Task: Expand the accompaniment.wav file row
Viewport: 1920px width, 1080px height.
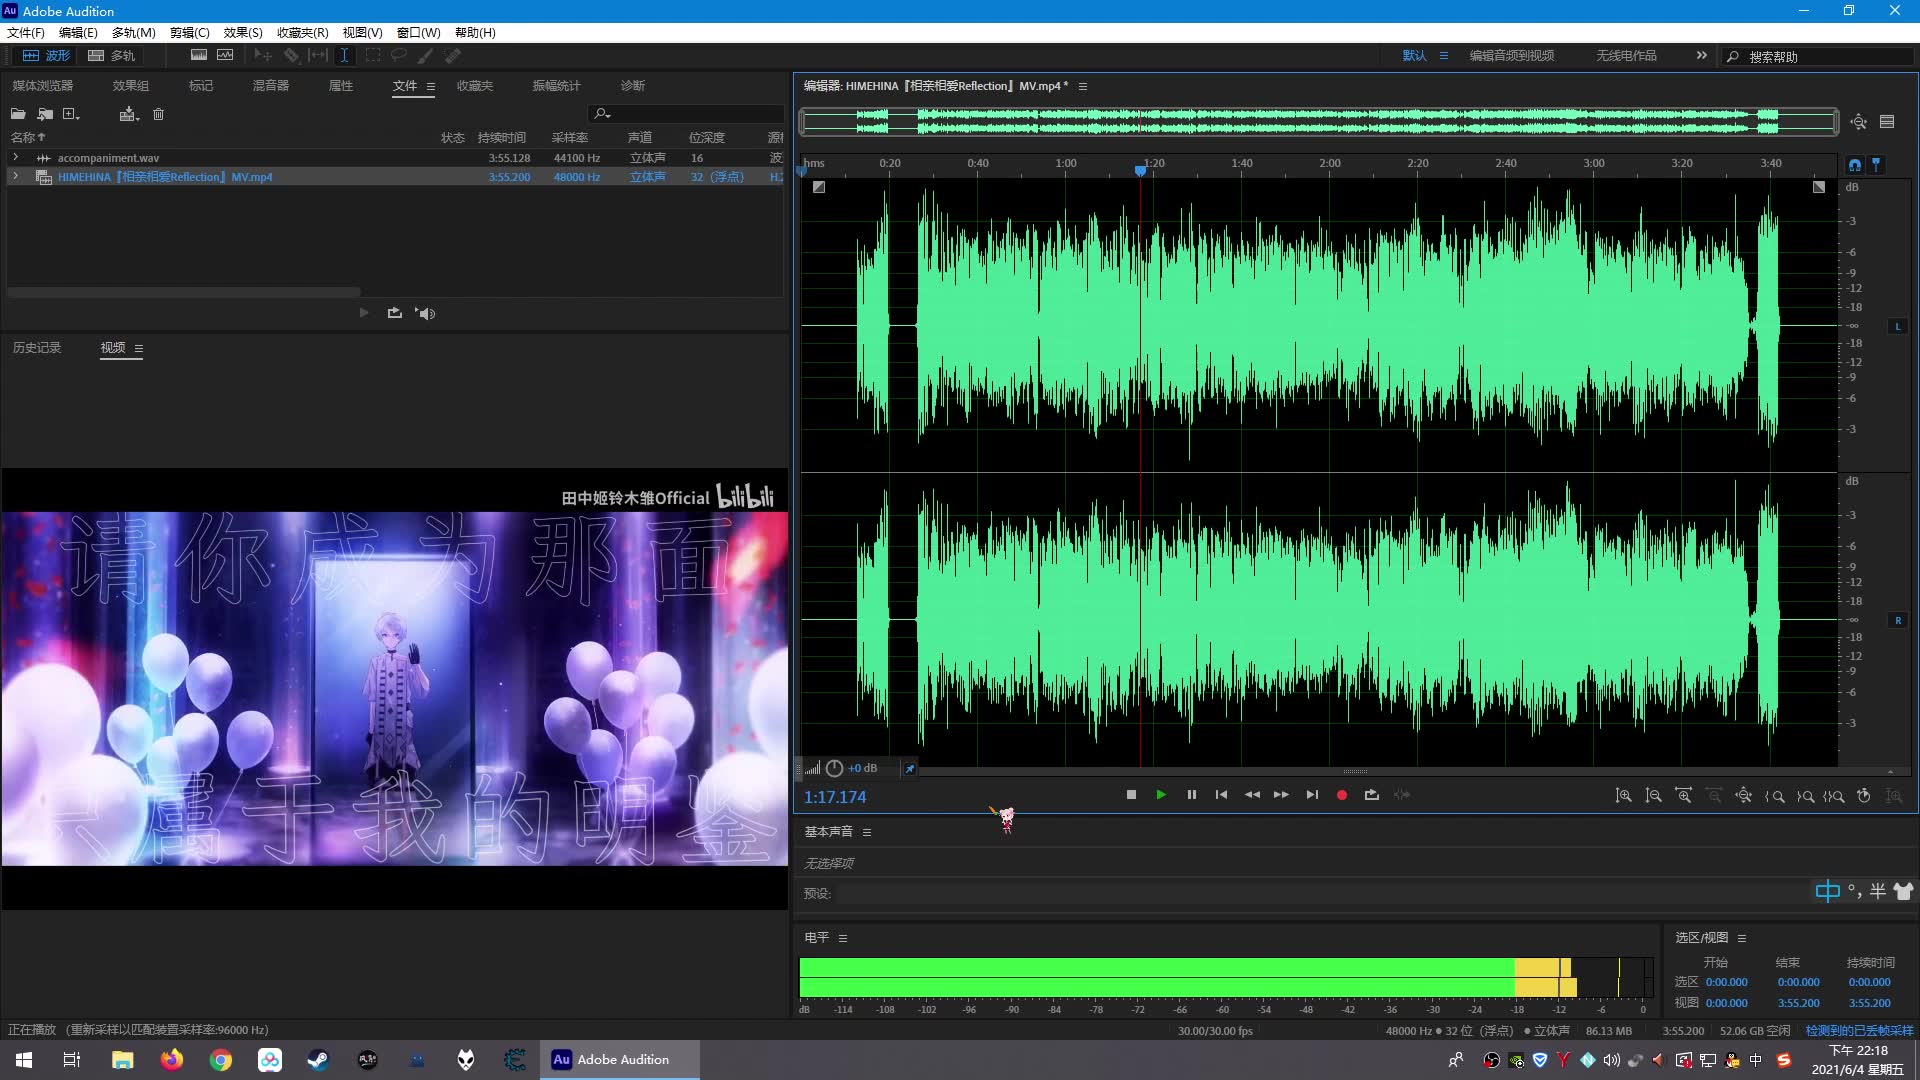Action: coord(15,158)
